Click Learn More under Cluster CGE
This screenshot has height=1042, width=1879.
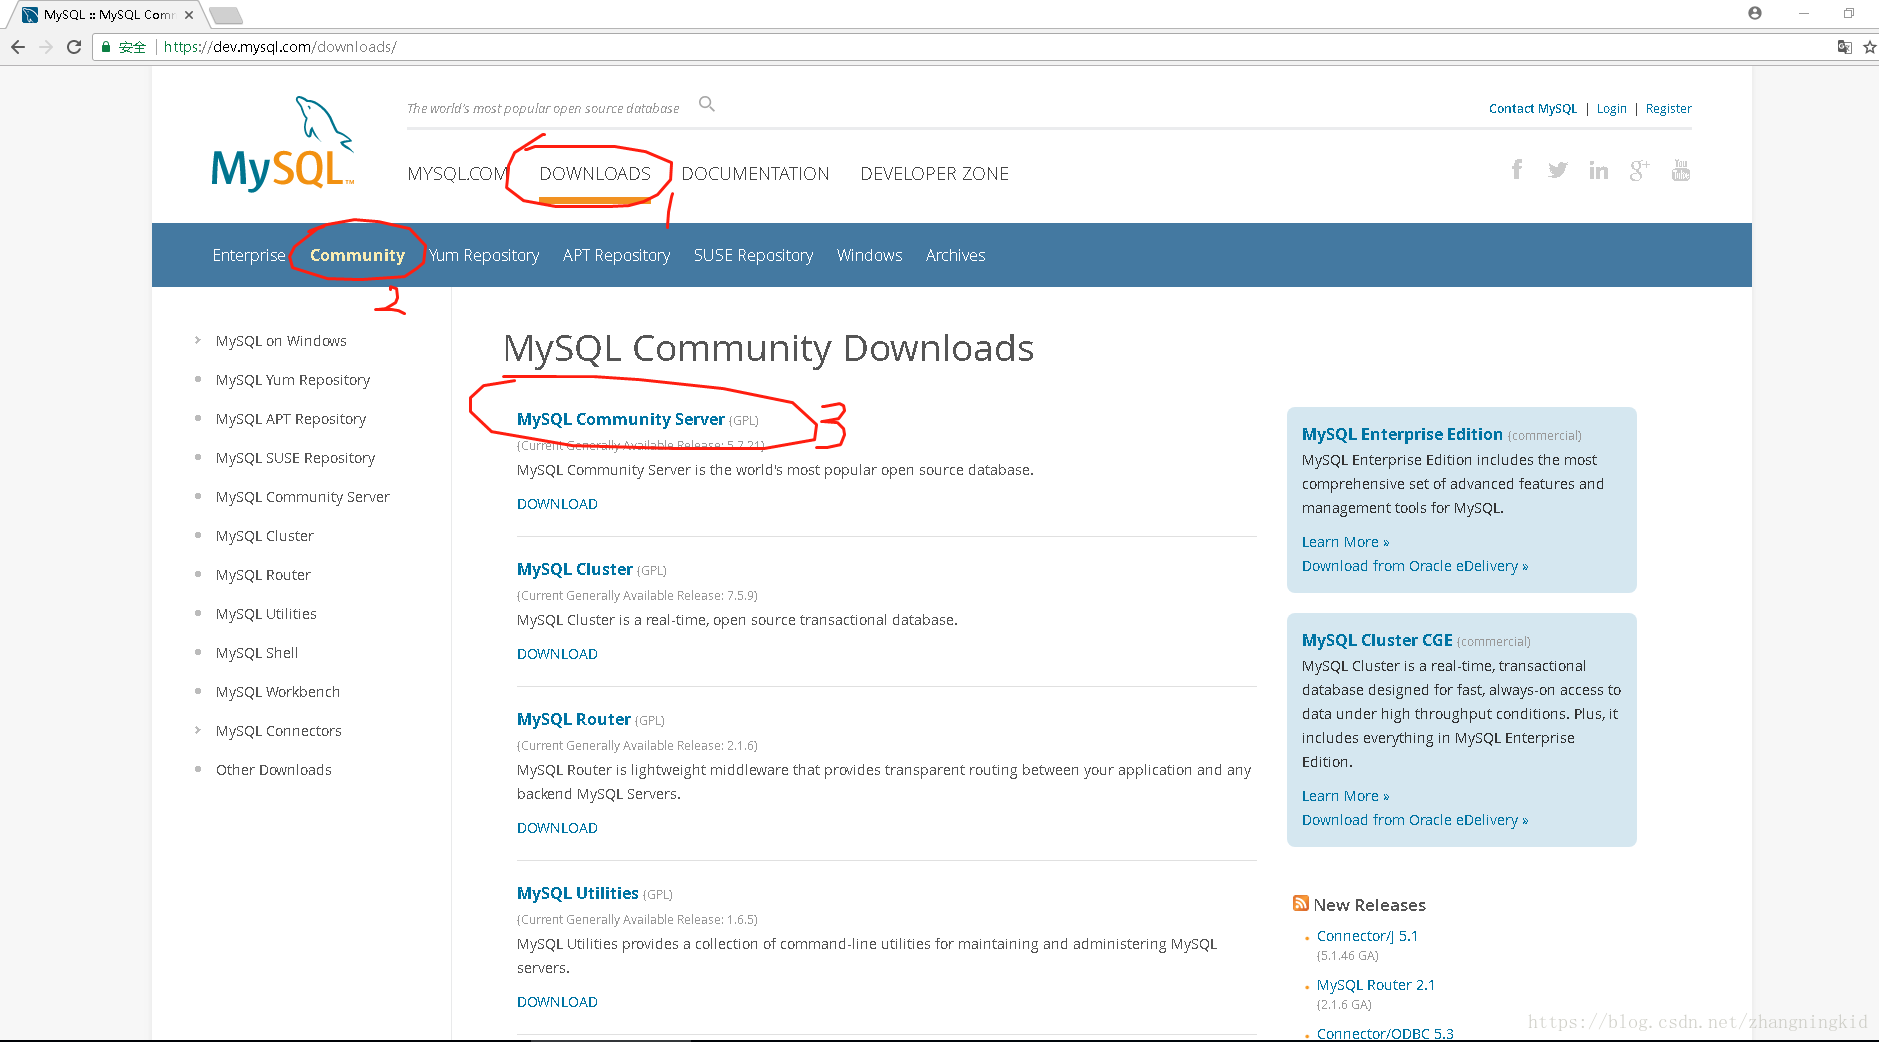(1345, 796)
